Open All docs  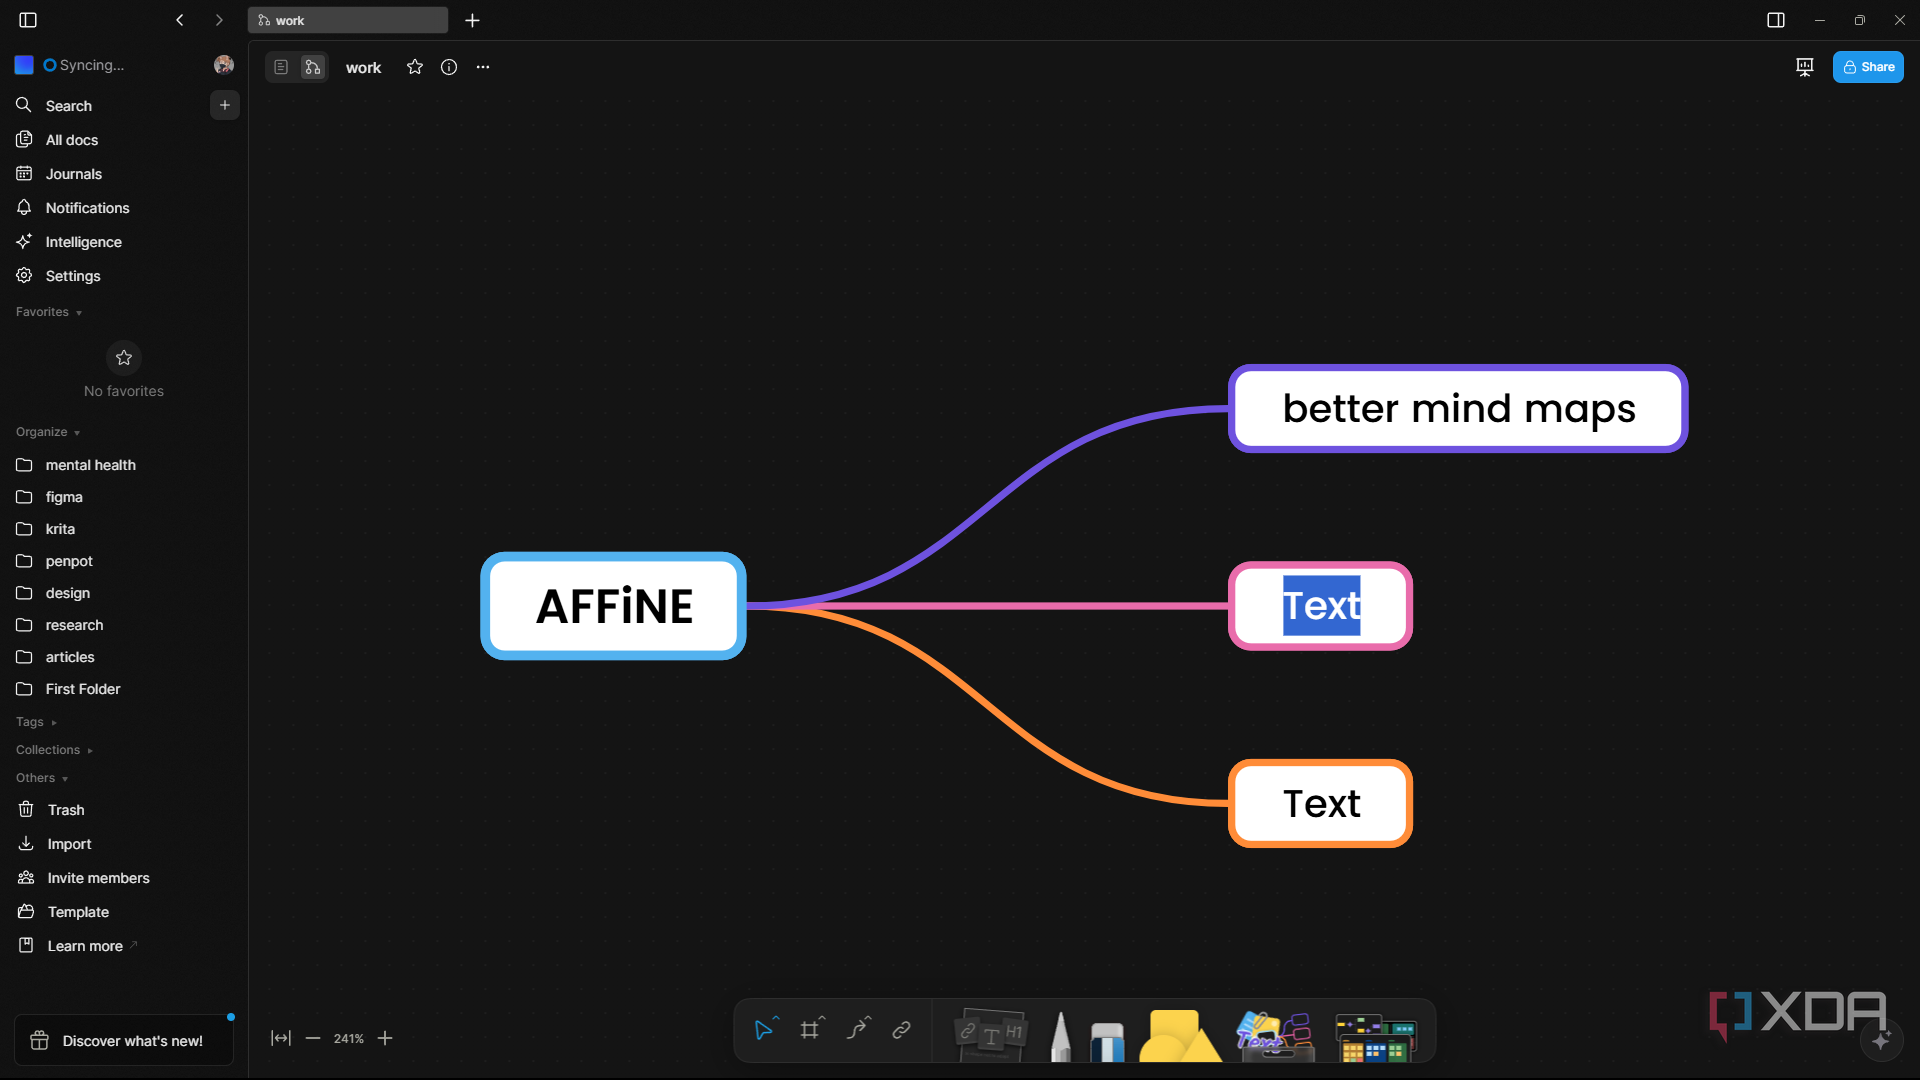coord(124,140)
